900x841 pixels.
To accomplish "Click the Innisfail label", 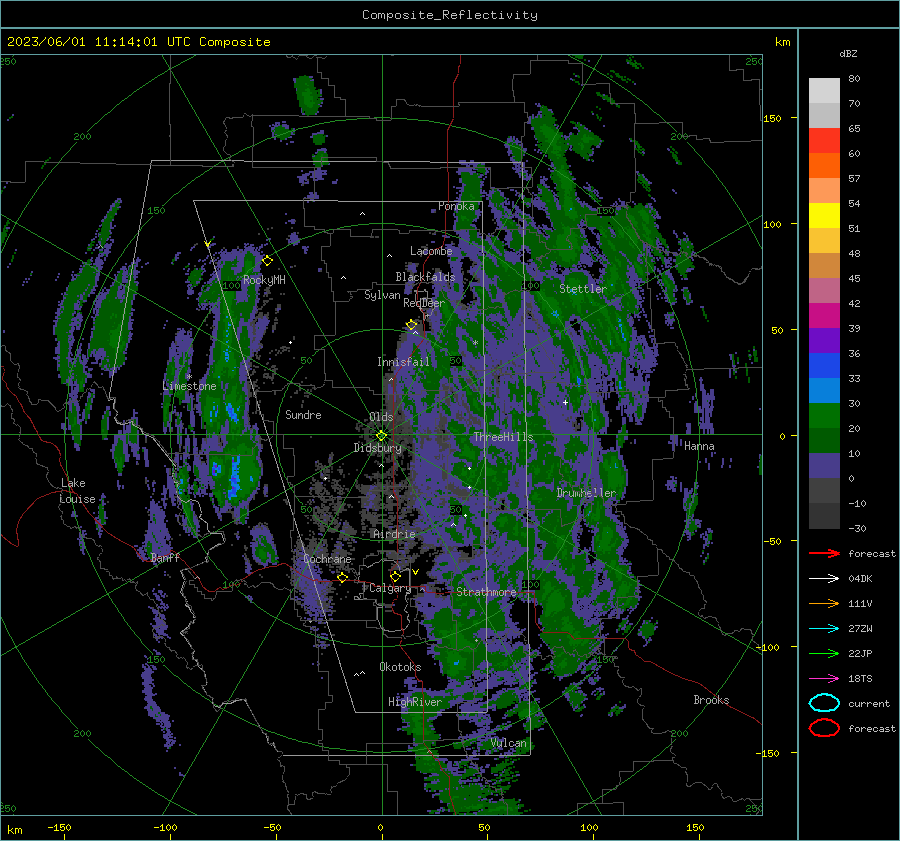I will coord(403,362).
